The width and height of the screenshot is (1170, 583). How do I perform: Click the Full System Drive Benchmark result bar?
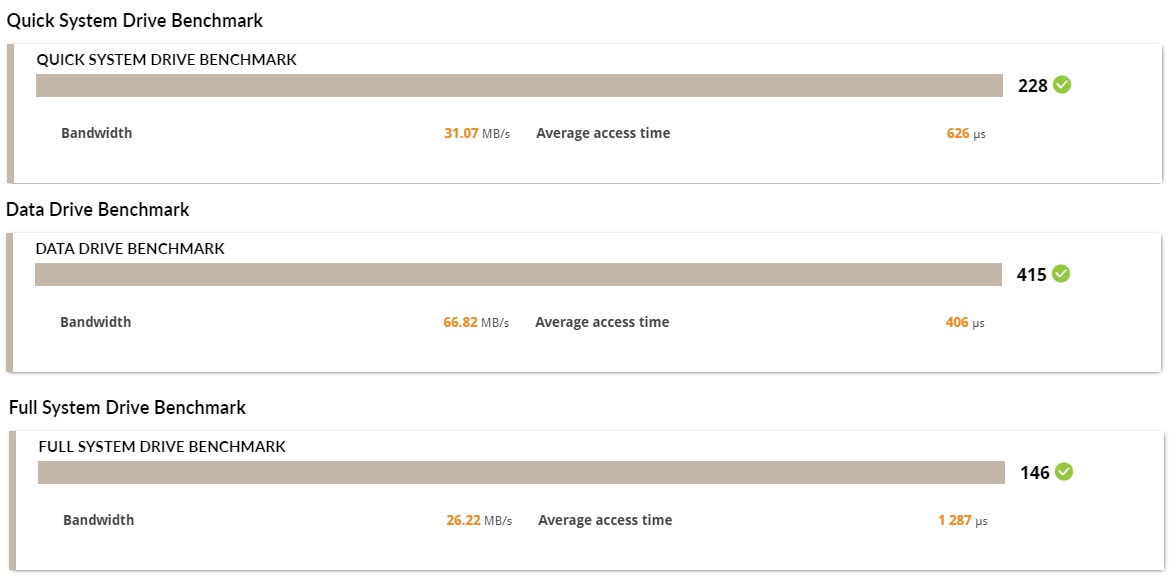pyautogui.click(x=522, y=473)
